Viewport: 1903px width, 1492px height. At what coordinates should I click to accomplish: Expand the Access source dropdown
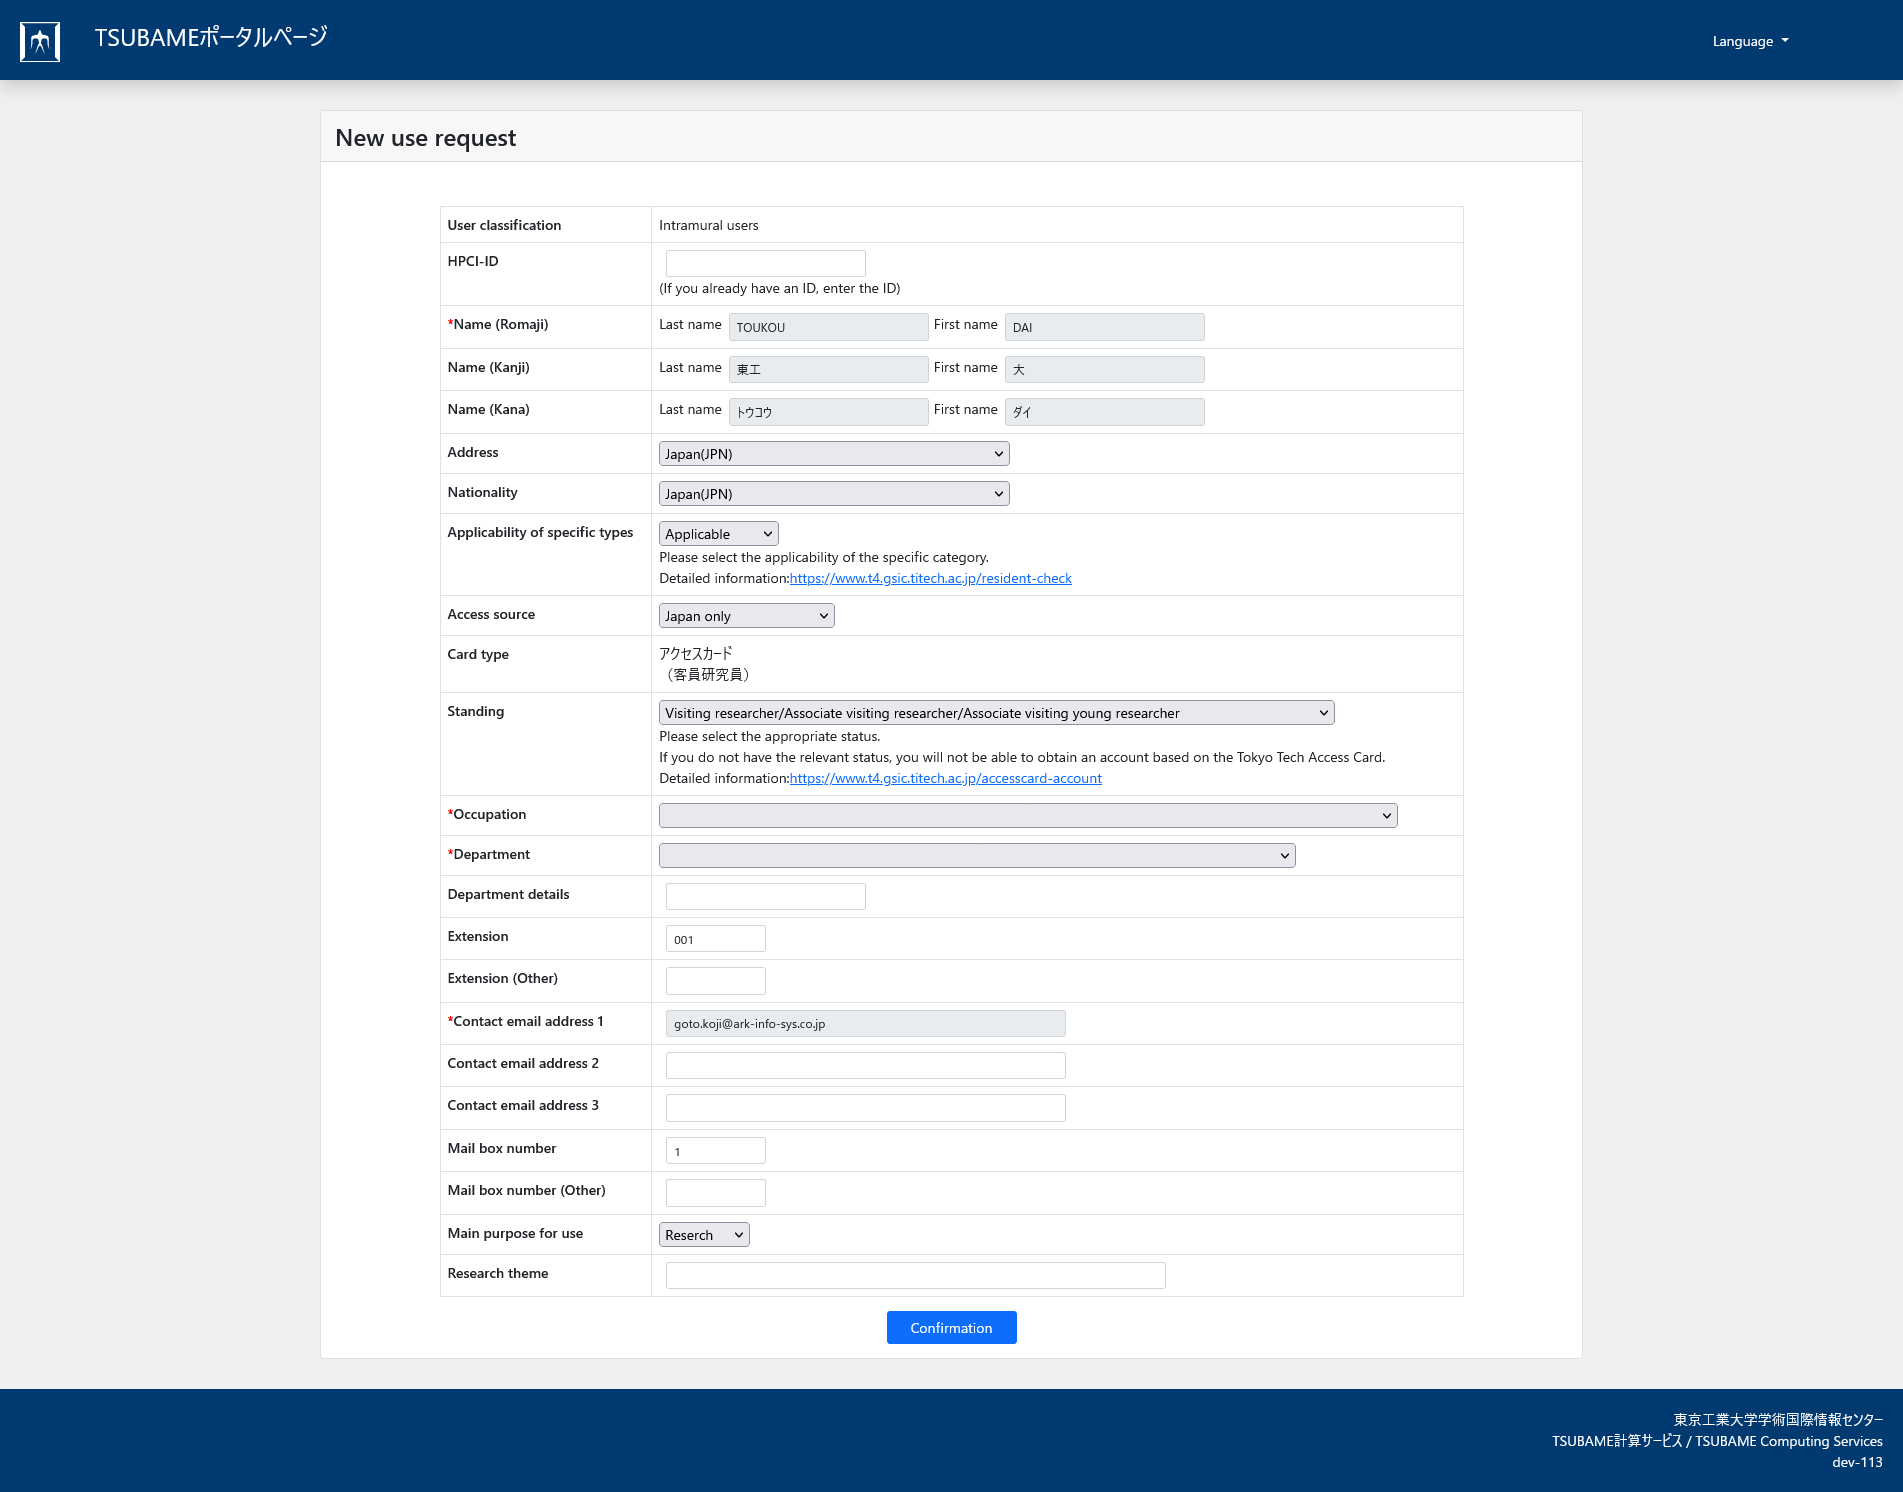[x=746, y=616]
